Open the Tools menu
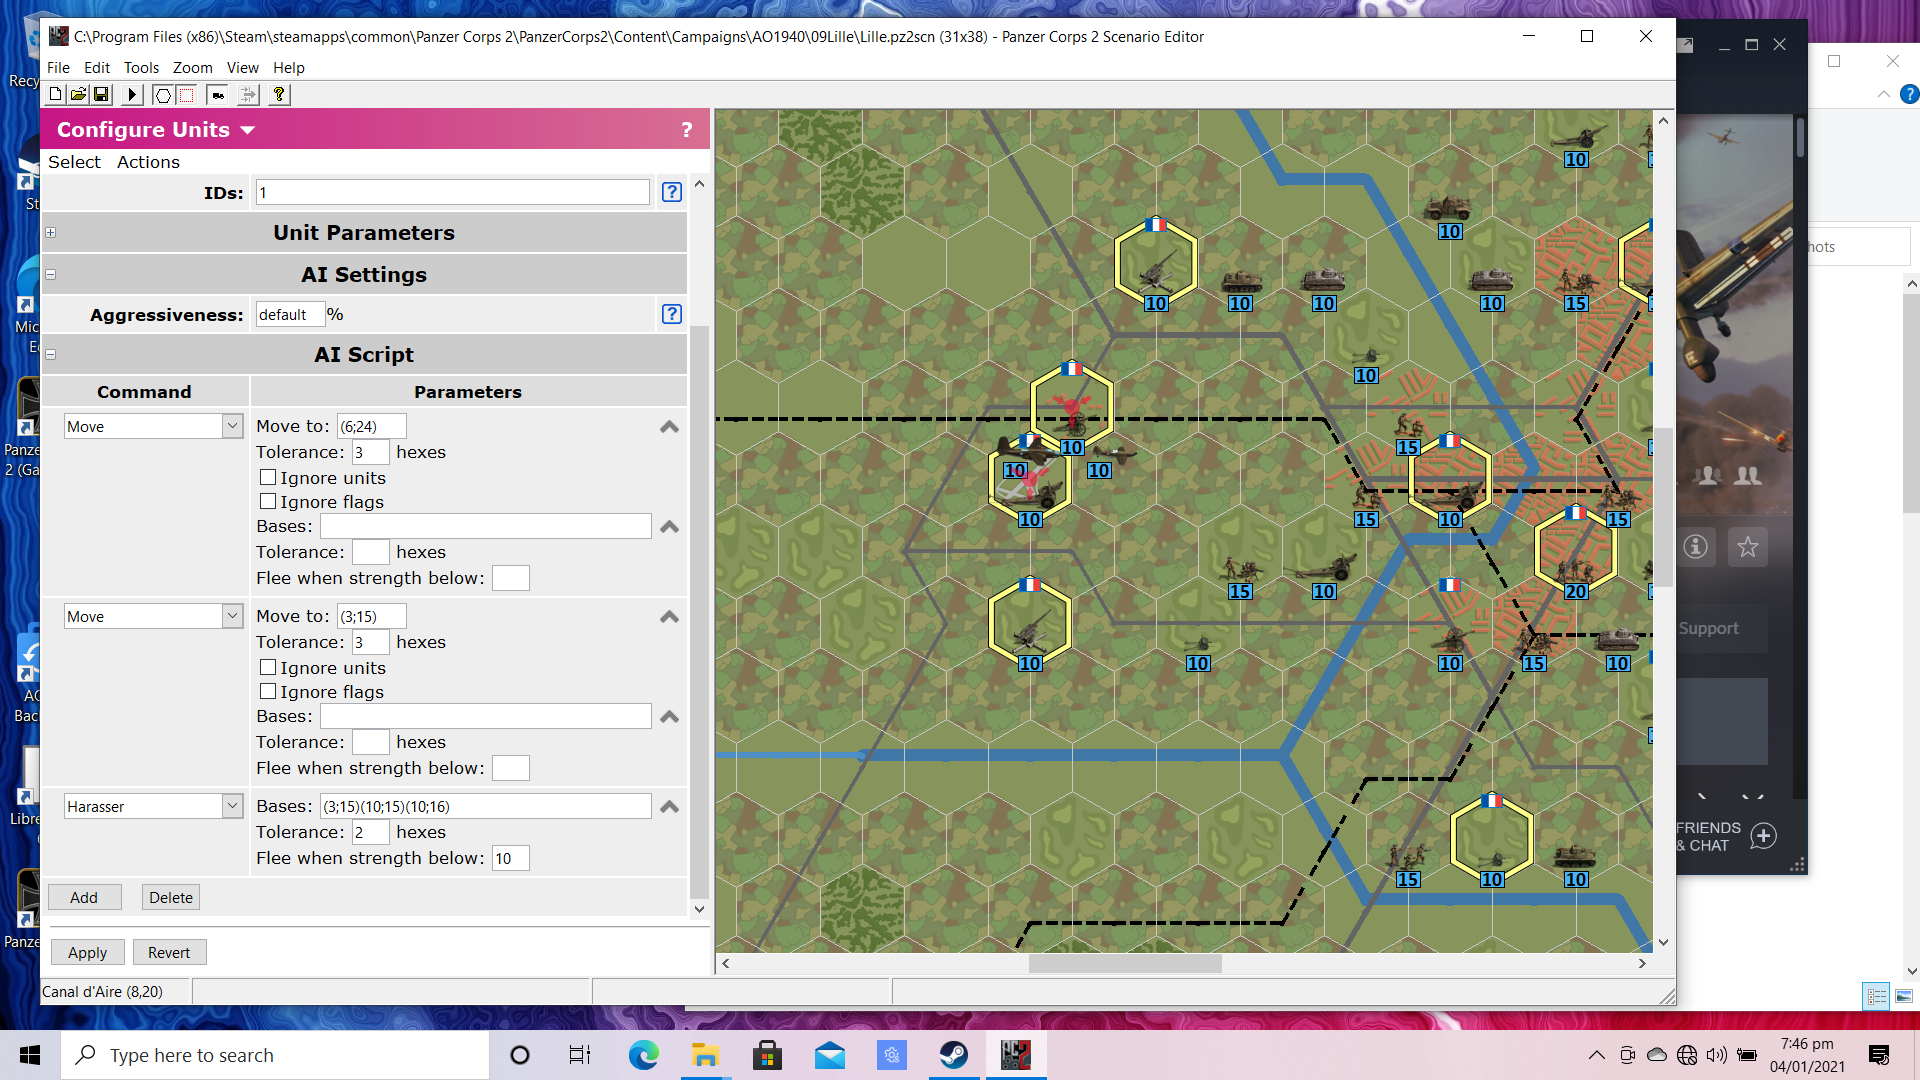 coord(141,68)
